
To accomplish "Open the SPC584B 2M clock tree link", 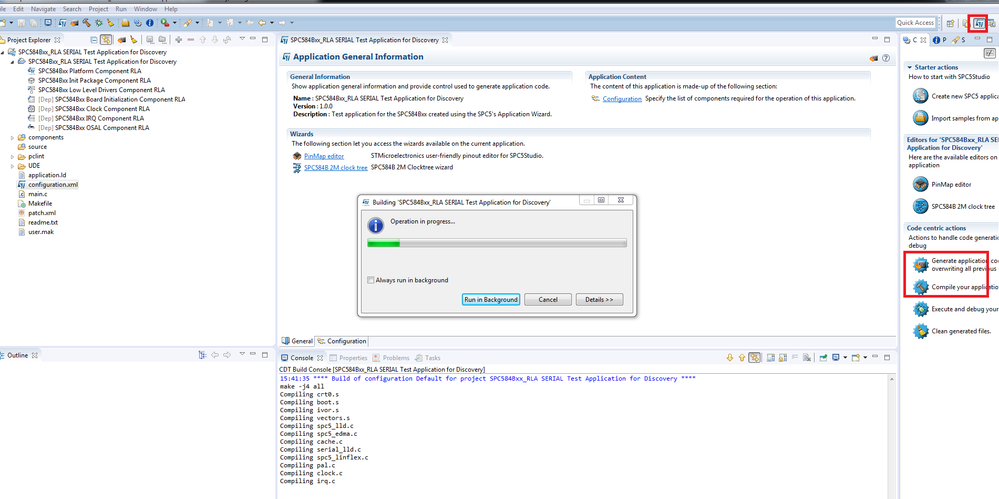I will [336, 168].
